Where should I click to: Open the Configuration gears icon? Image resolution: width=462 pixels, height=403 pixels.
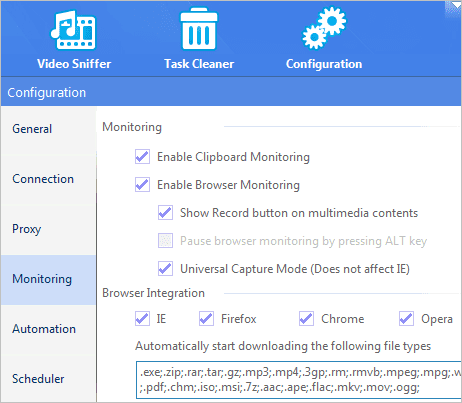click(x=324, y=28)
